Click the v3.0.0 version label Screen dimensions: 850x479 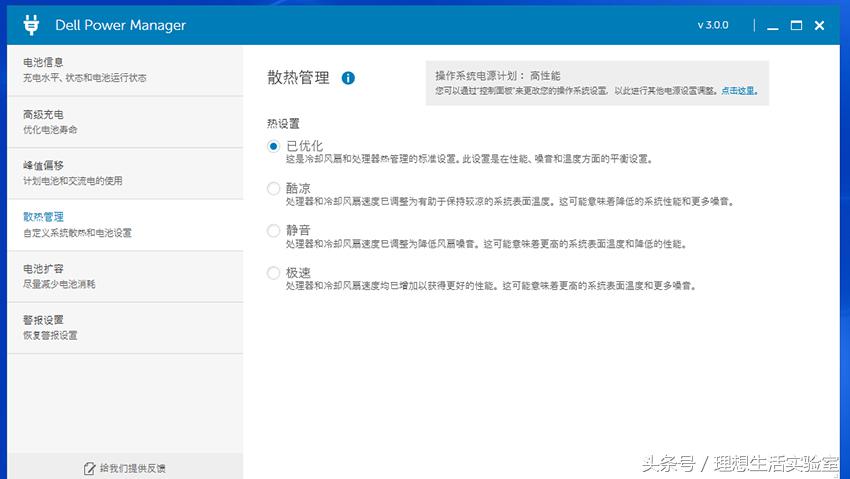coord(713,25)
